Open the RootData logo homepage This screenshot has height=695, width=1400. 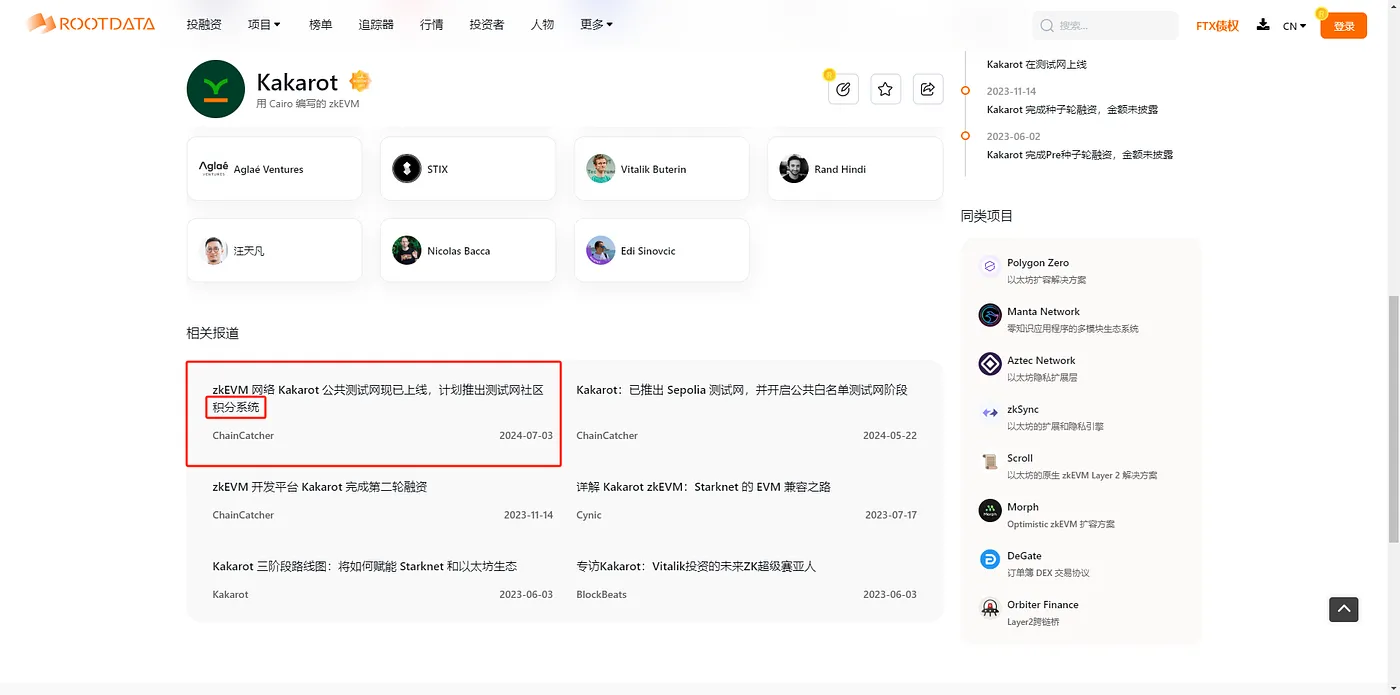pos(91,23)
